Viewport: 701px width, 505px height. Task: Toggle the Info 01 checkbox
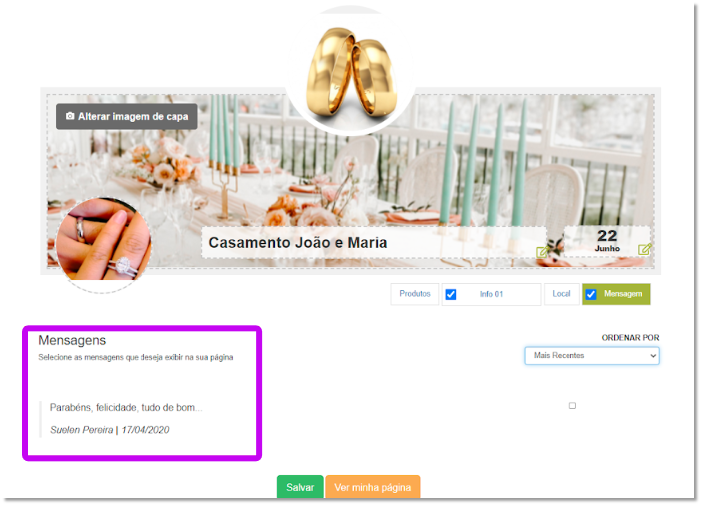(x=451, y=295)
